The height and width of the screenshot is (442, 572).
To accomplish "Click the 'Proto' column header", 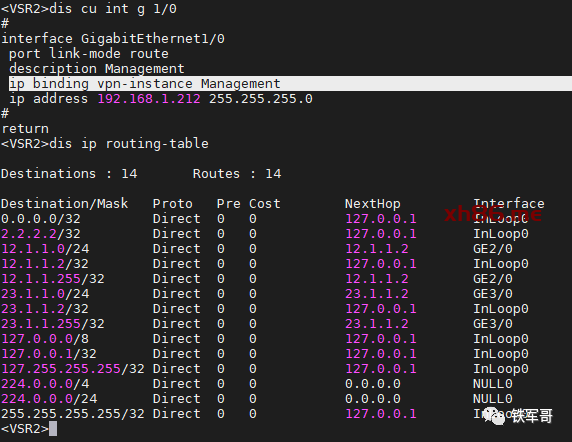I will [x=173, y=203].
